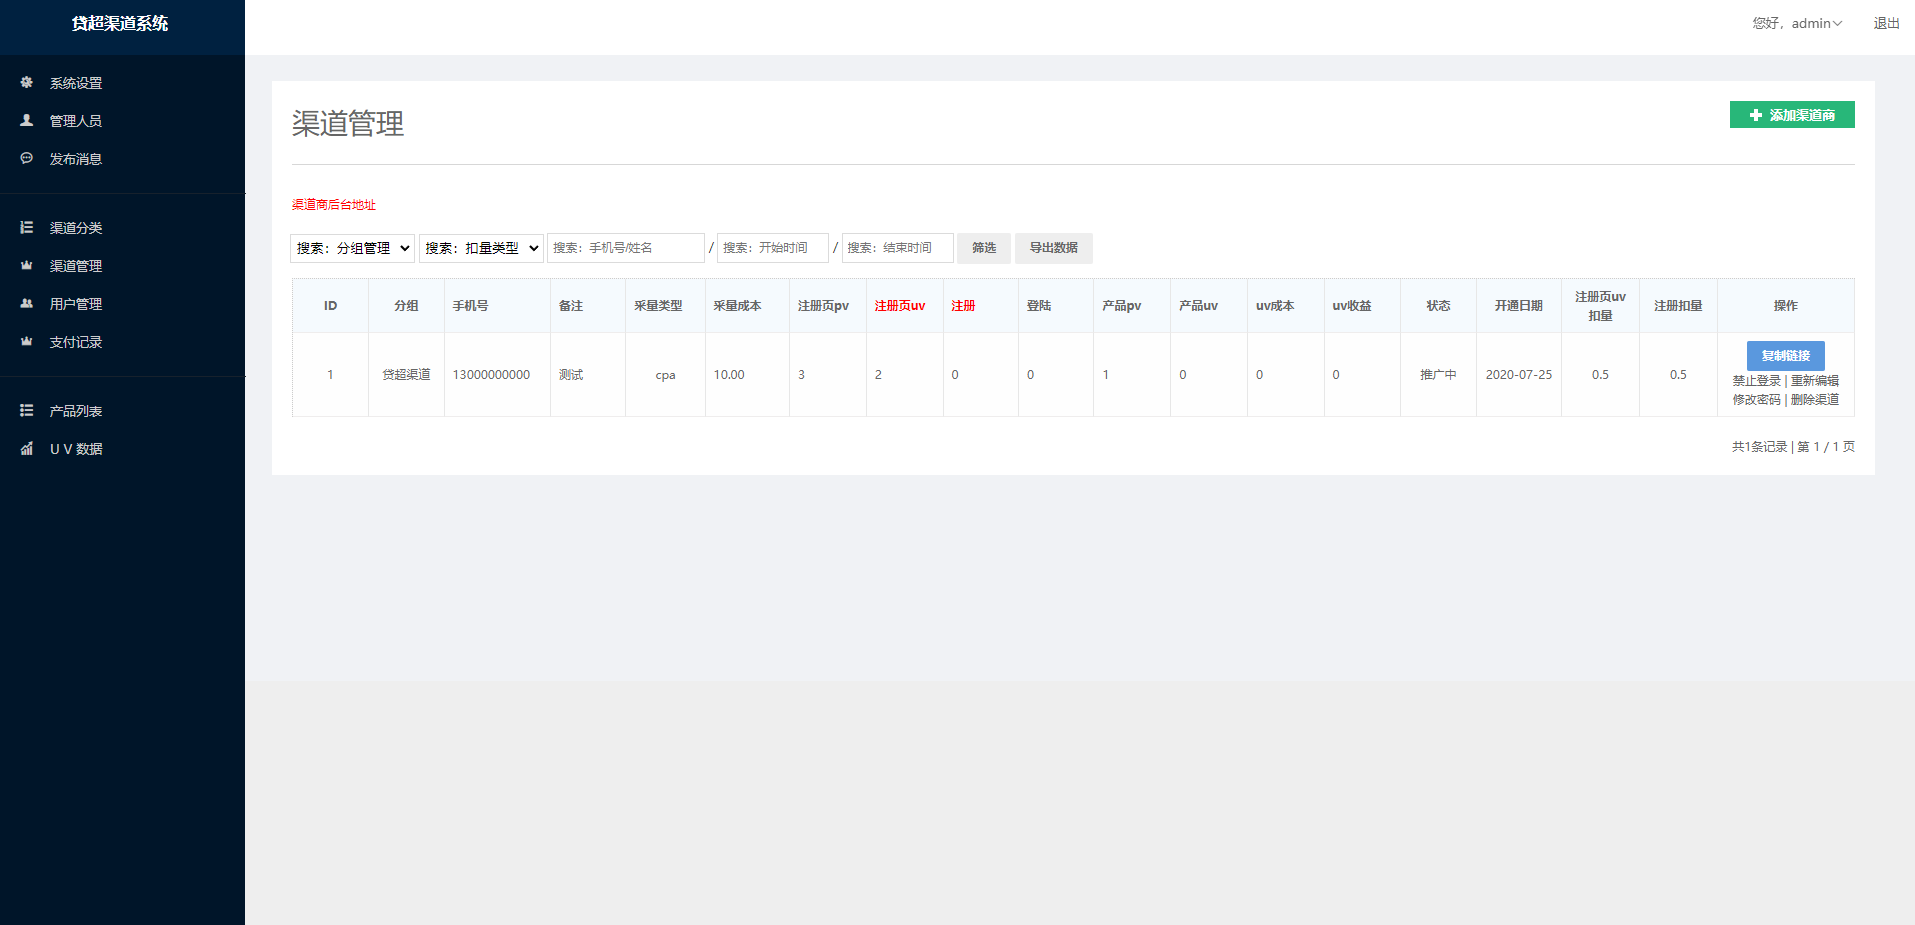Export data with 导出数据 button
This screenshot has height=925, width=1915.
tap(1053, 248)
